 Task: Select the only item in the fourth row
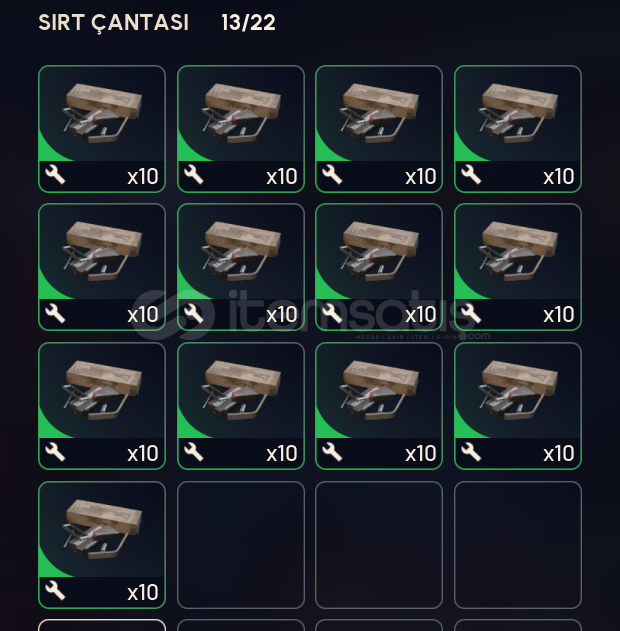tap(102, 545)
